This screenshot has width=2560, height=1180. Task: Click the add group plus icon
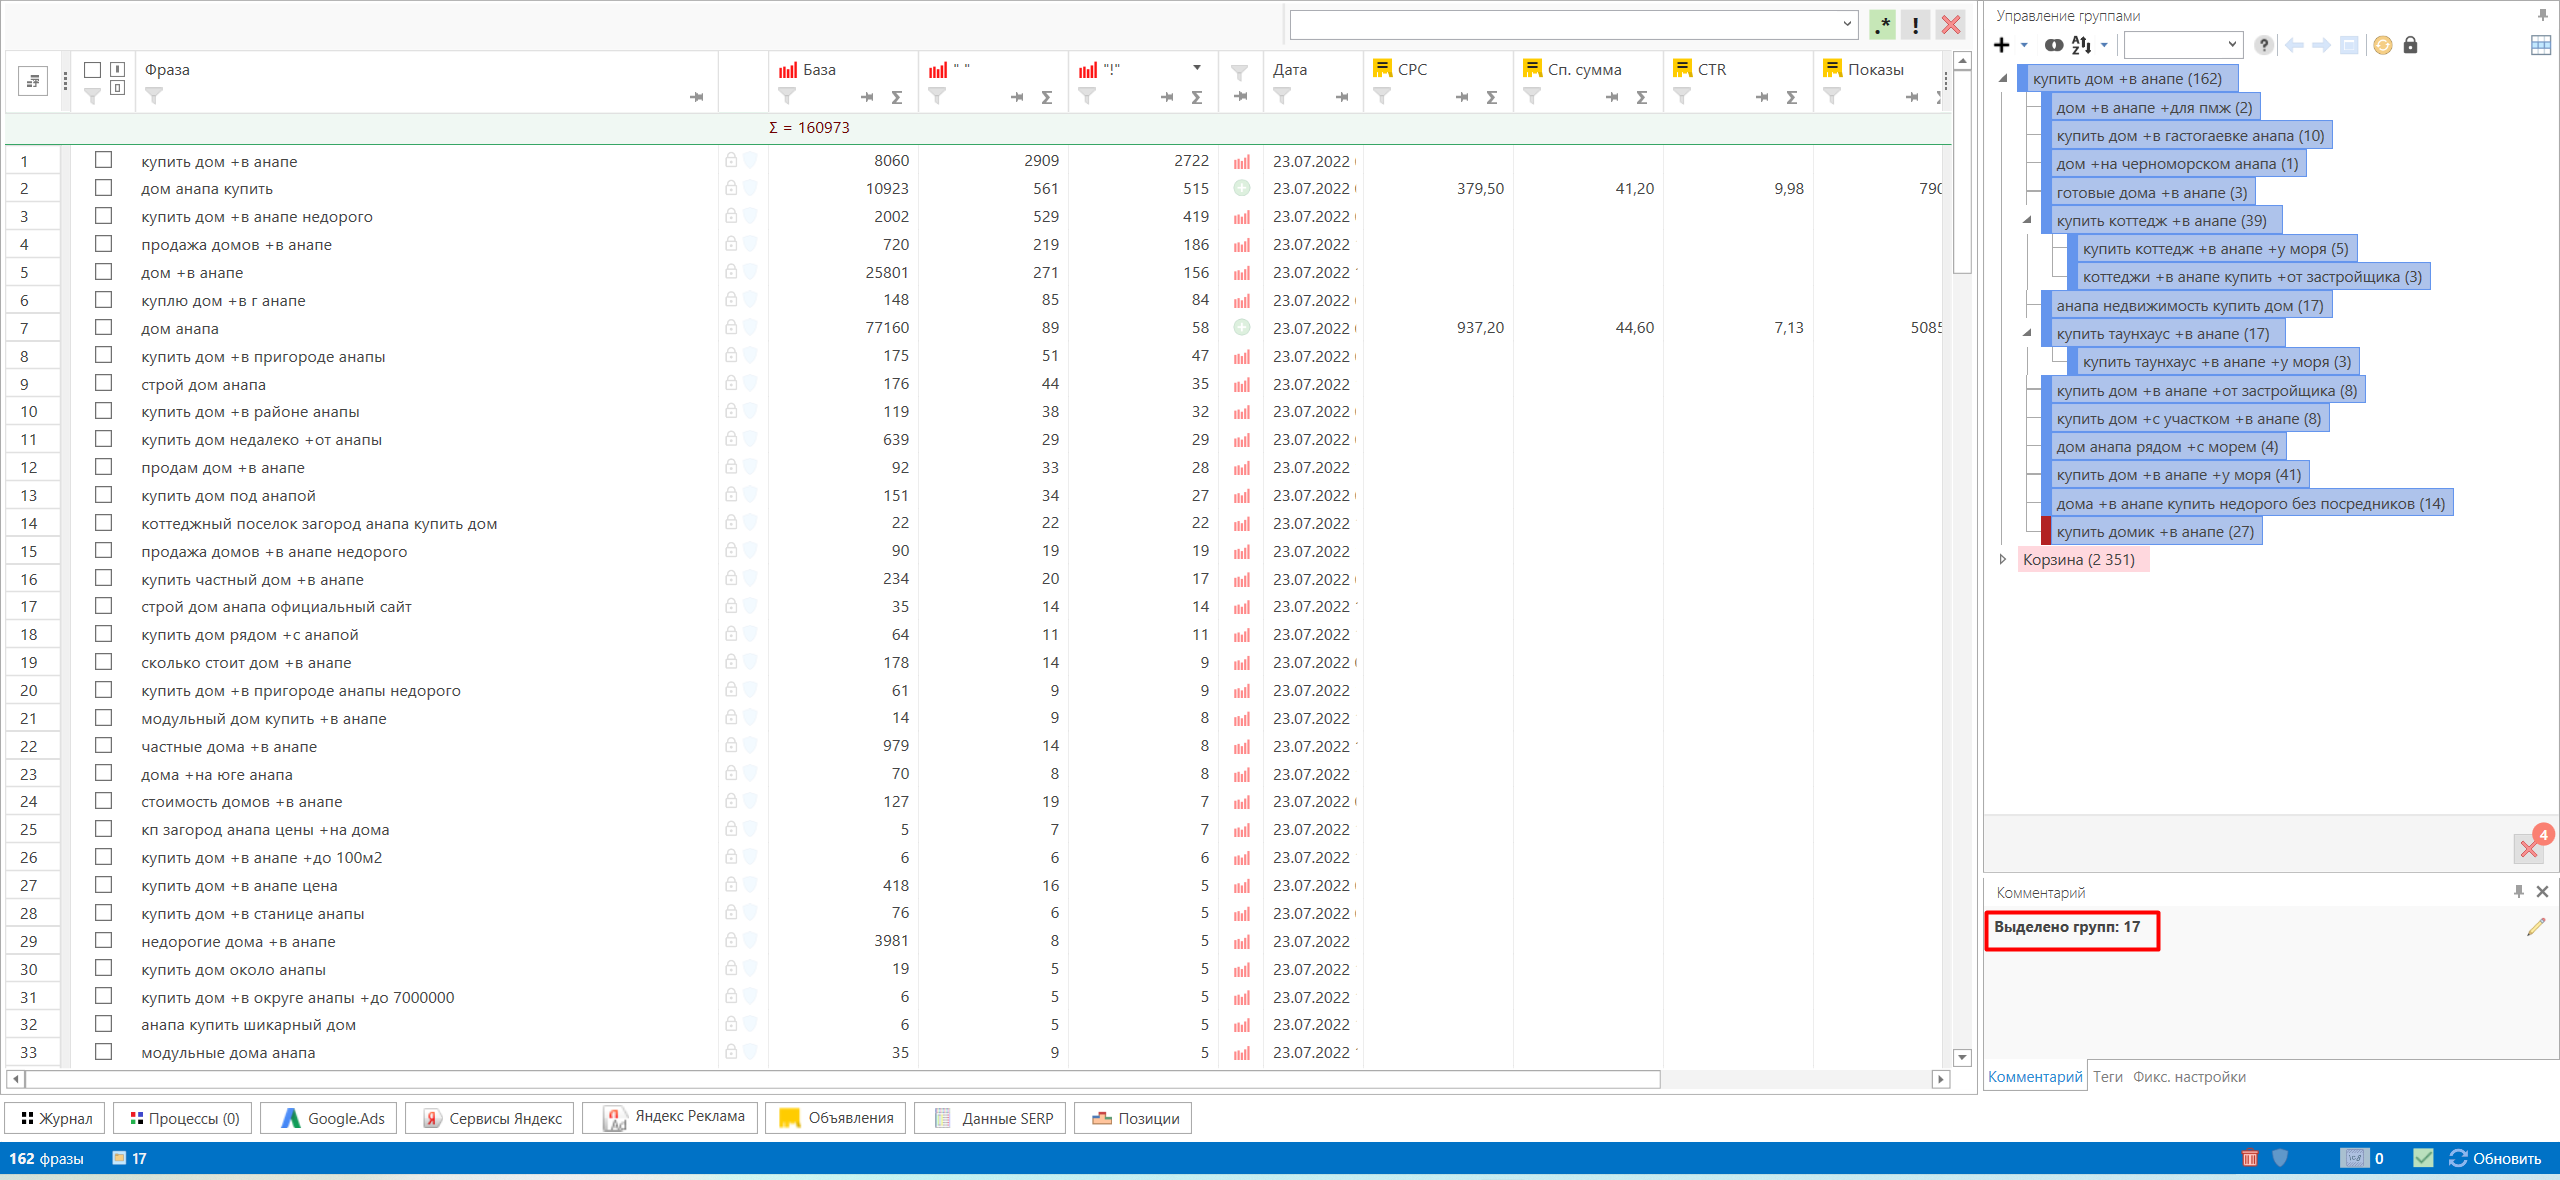[x=2001, y=45]
